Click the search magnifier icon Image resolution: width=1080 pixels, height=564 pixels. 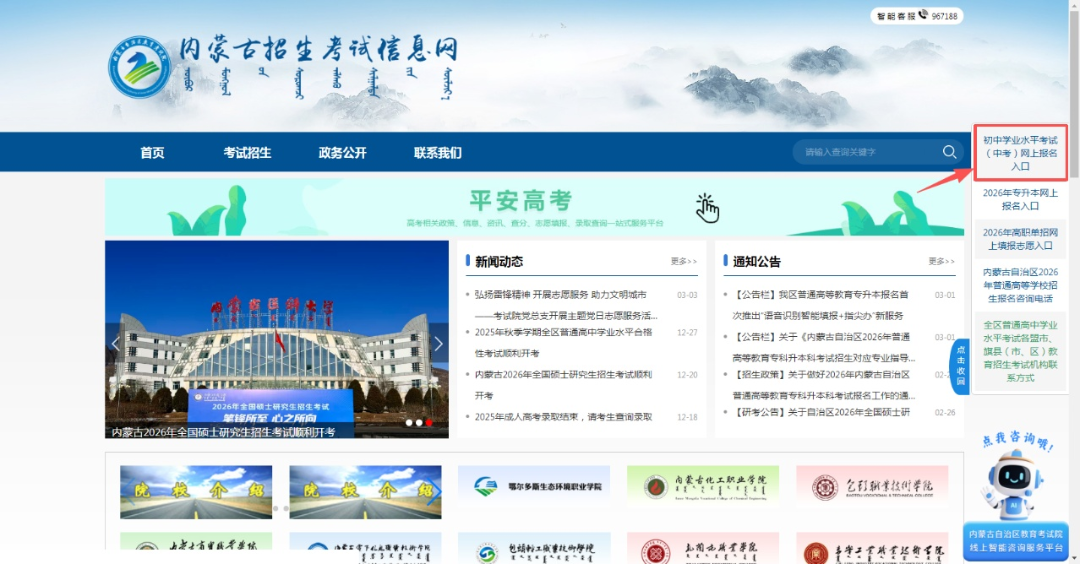[949, 152]
